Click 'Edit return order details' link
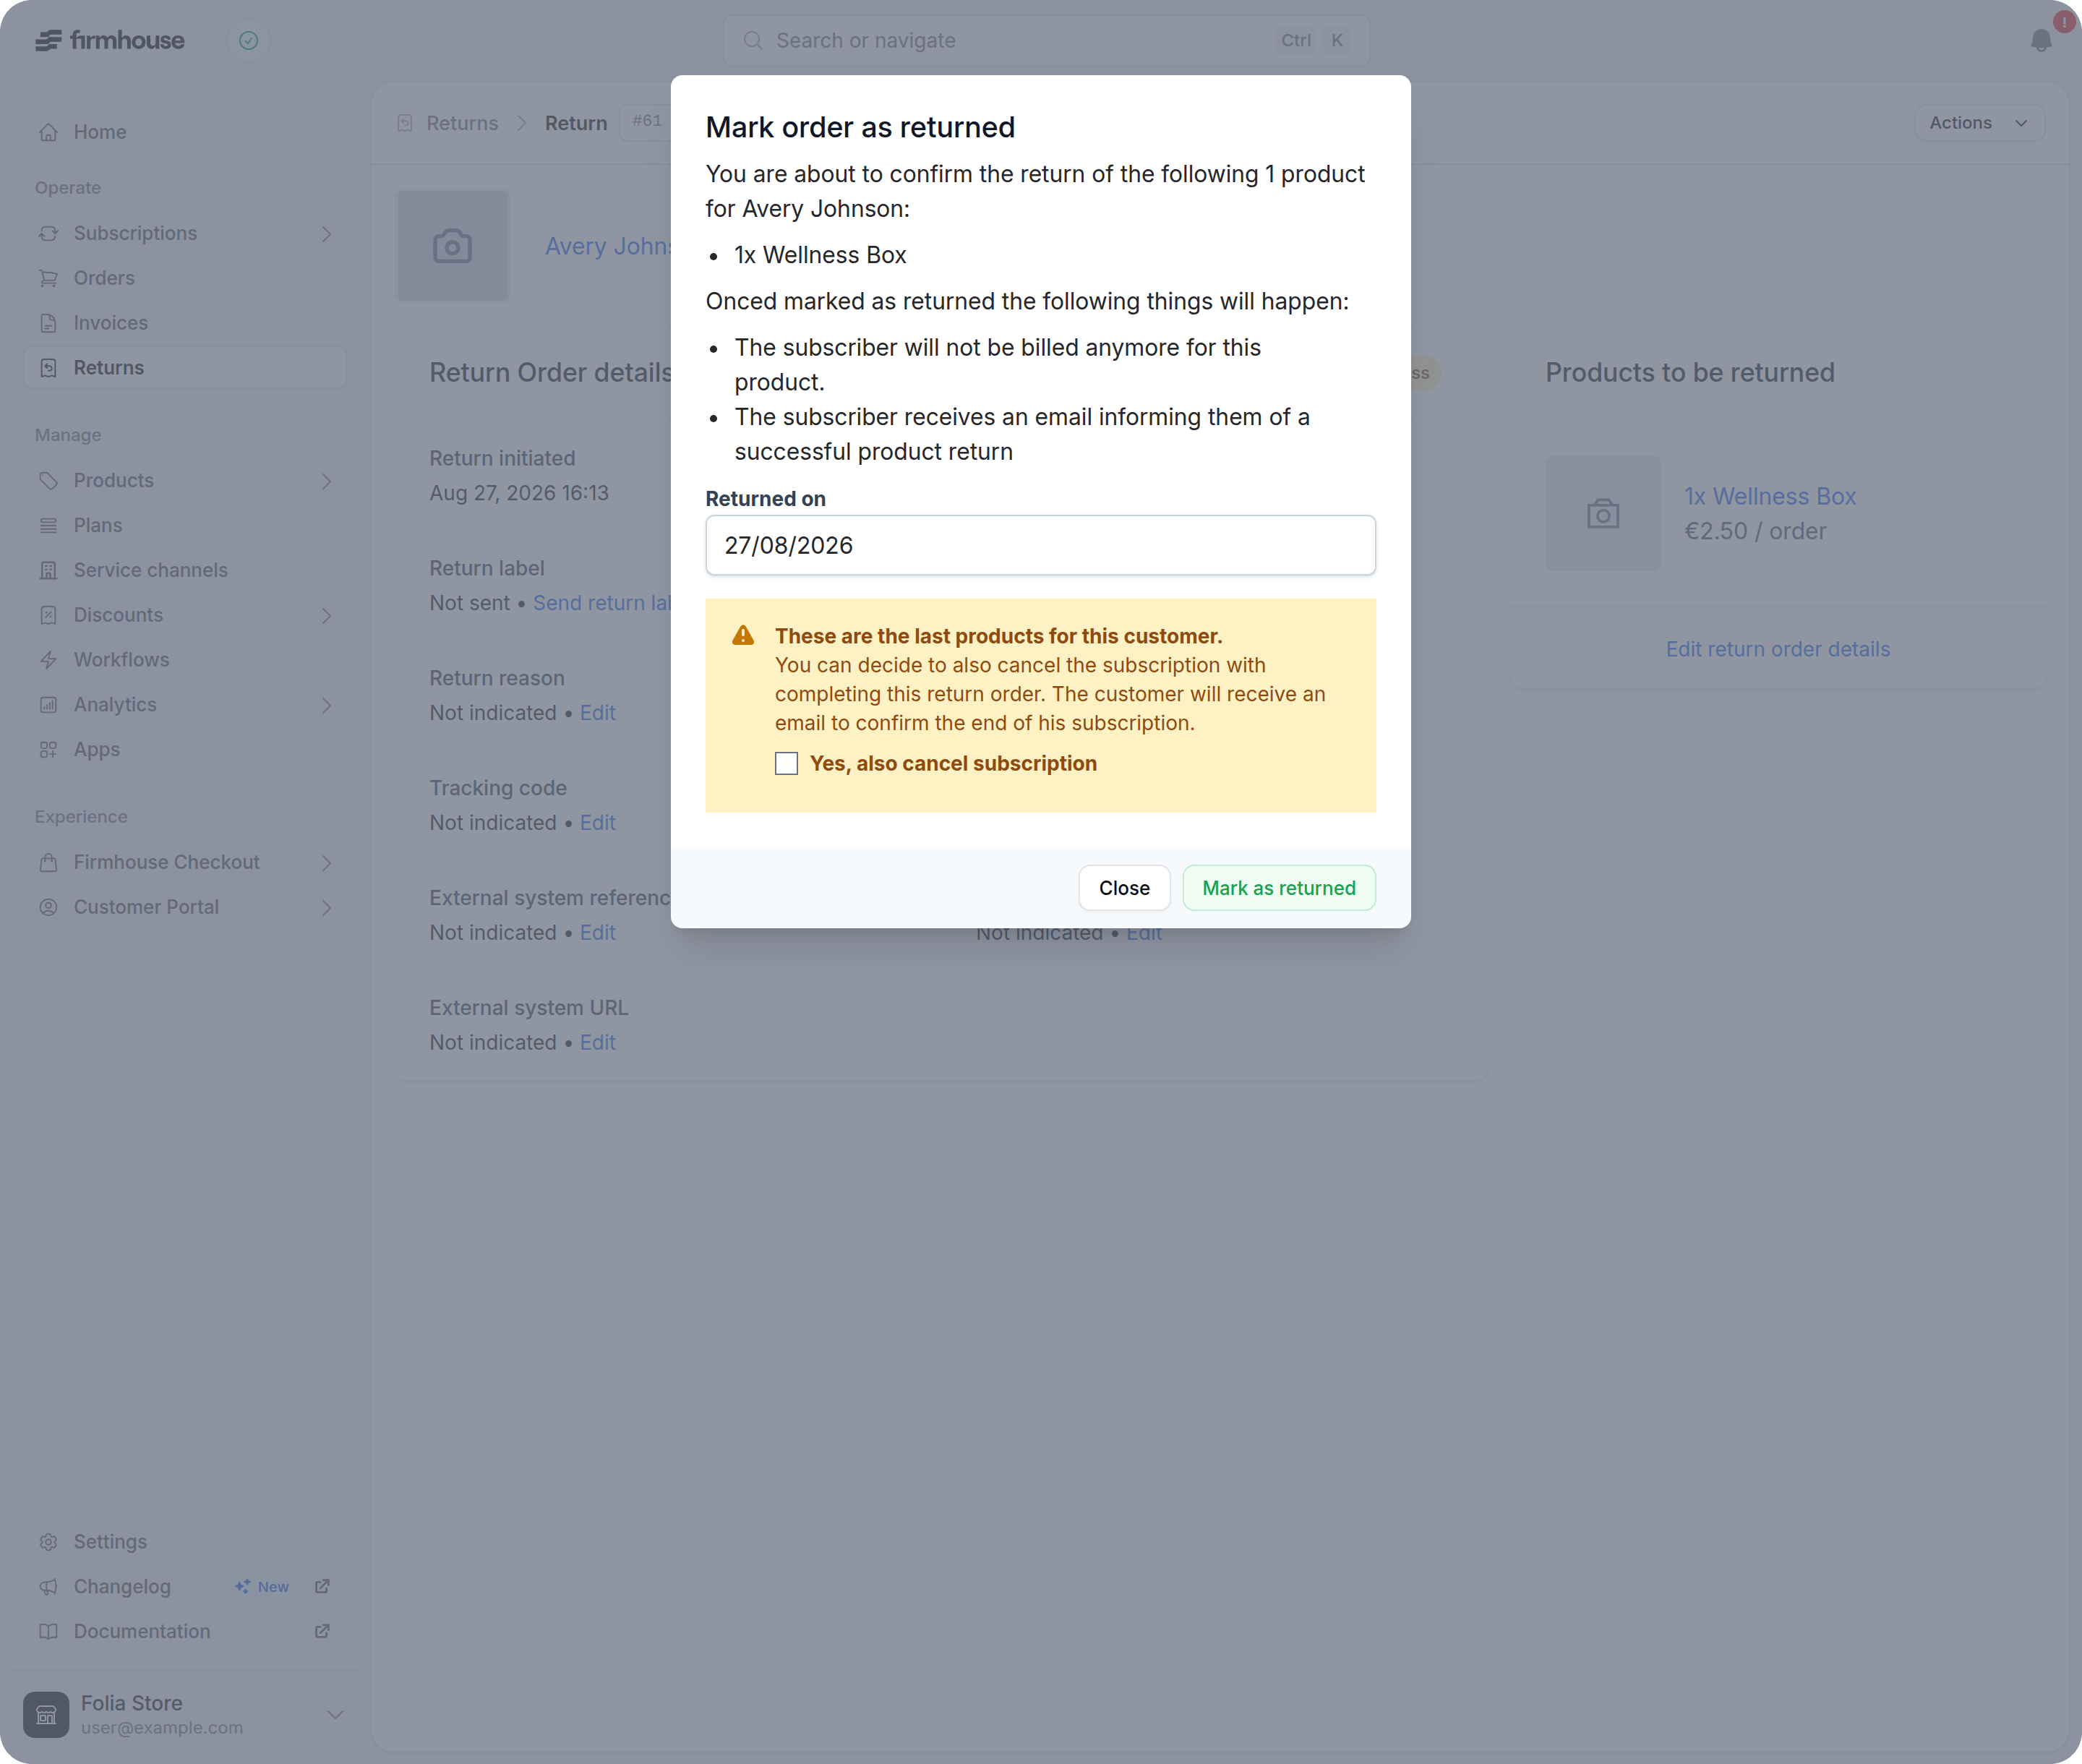The image size is (2082, 1764). pos(1777,649)
